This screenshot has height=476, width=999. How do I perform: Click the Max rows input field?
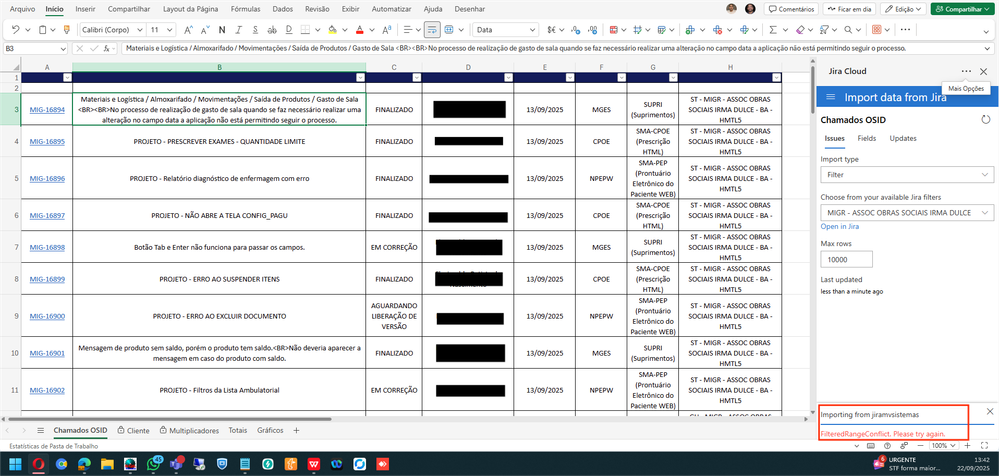pos(846,259)
